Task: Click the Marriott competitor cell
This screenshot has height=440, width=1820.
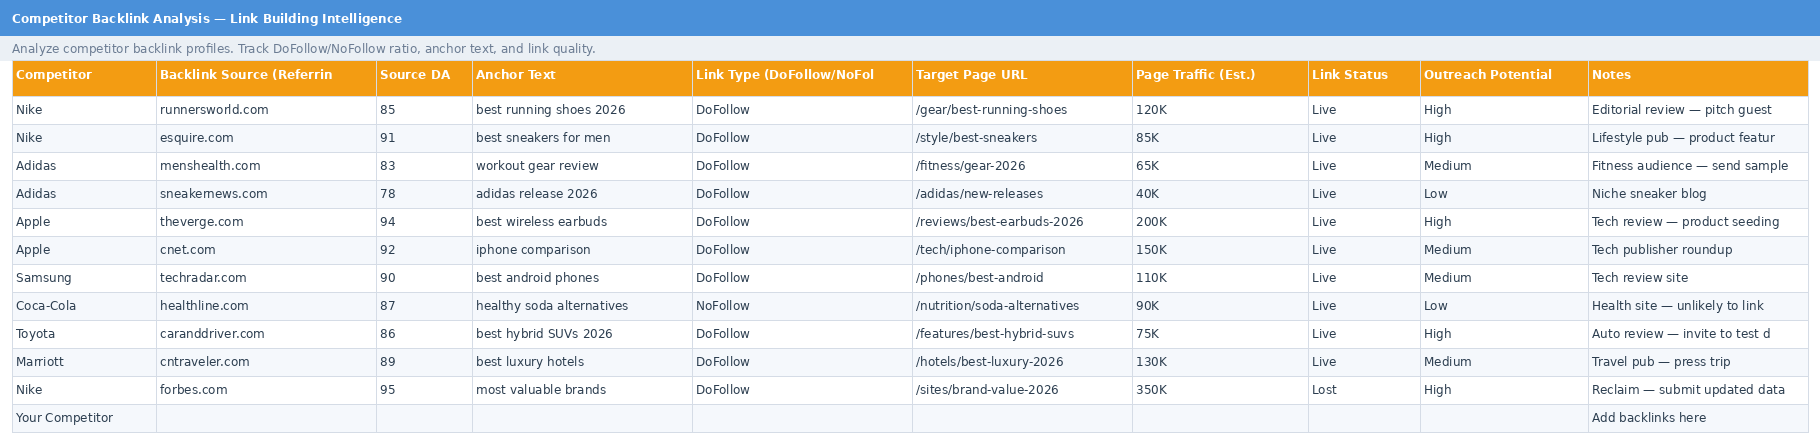Action: pyautogui.click(x=84, y=363)
